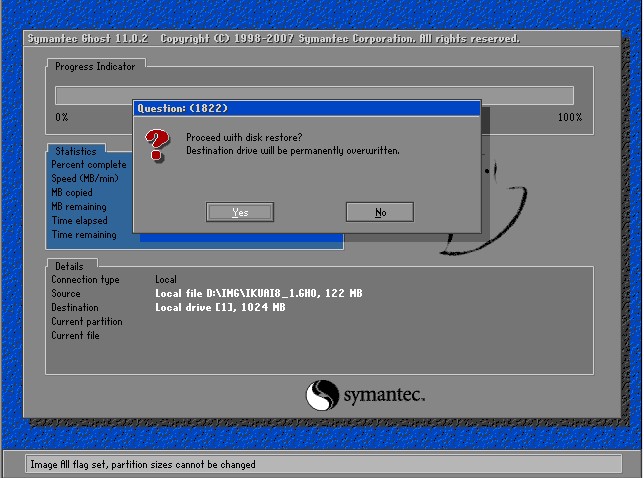
Task: Click the Symantec yin-yang logo
Action: coord(323,395)
